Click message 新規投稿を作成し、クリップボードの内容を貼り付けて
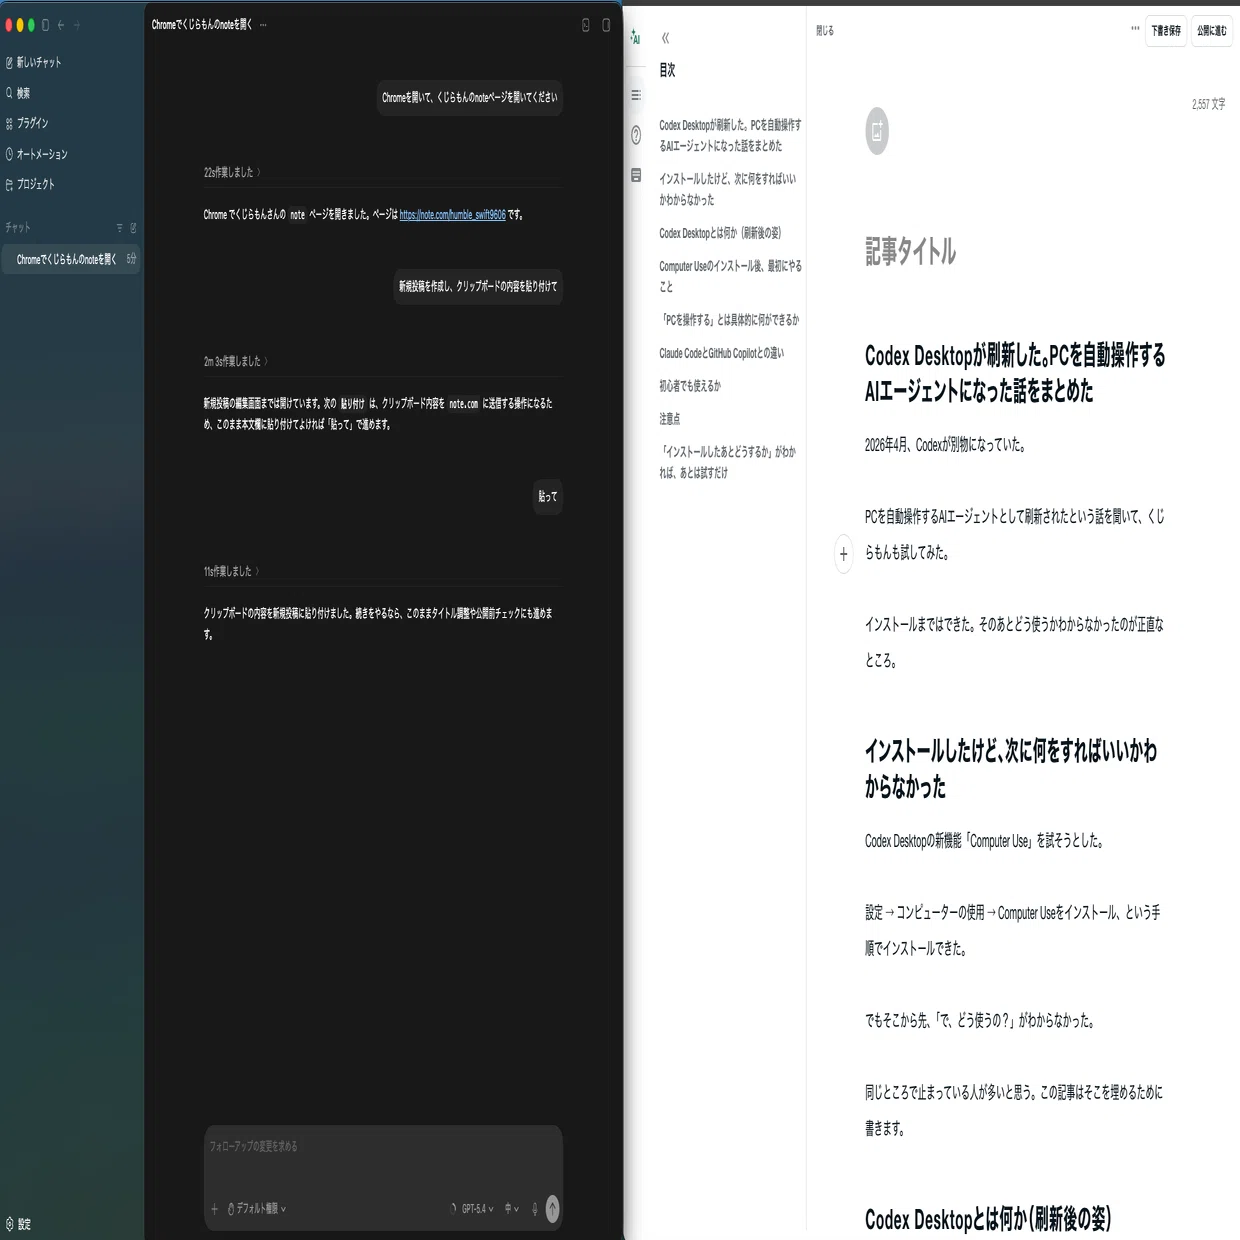The height and width of the screenshot is (1240, 1240). [478, 286]
